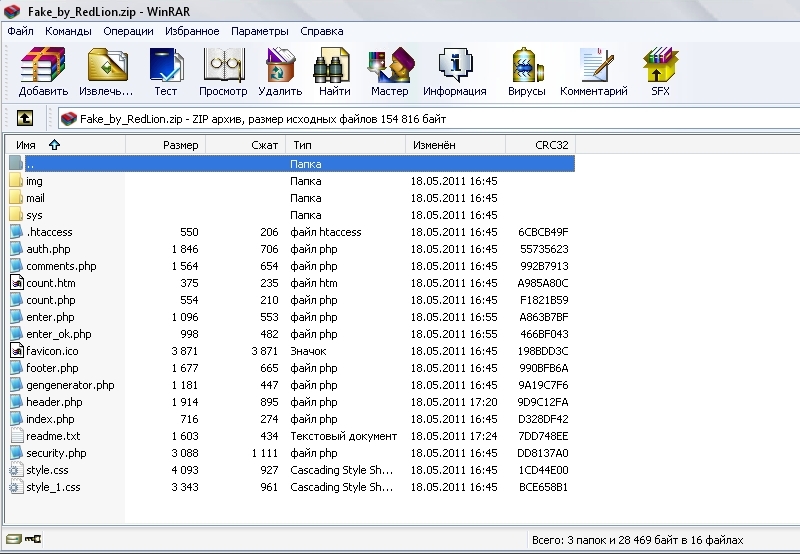Click the count.htm file icon

pyautogui.click(x=17, y=283)
